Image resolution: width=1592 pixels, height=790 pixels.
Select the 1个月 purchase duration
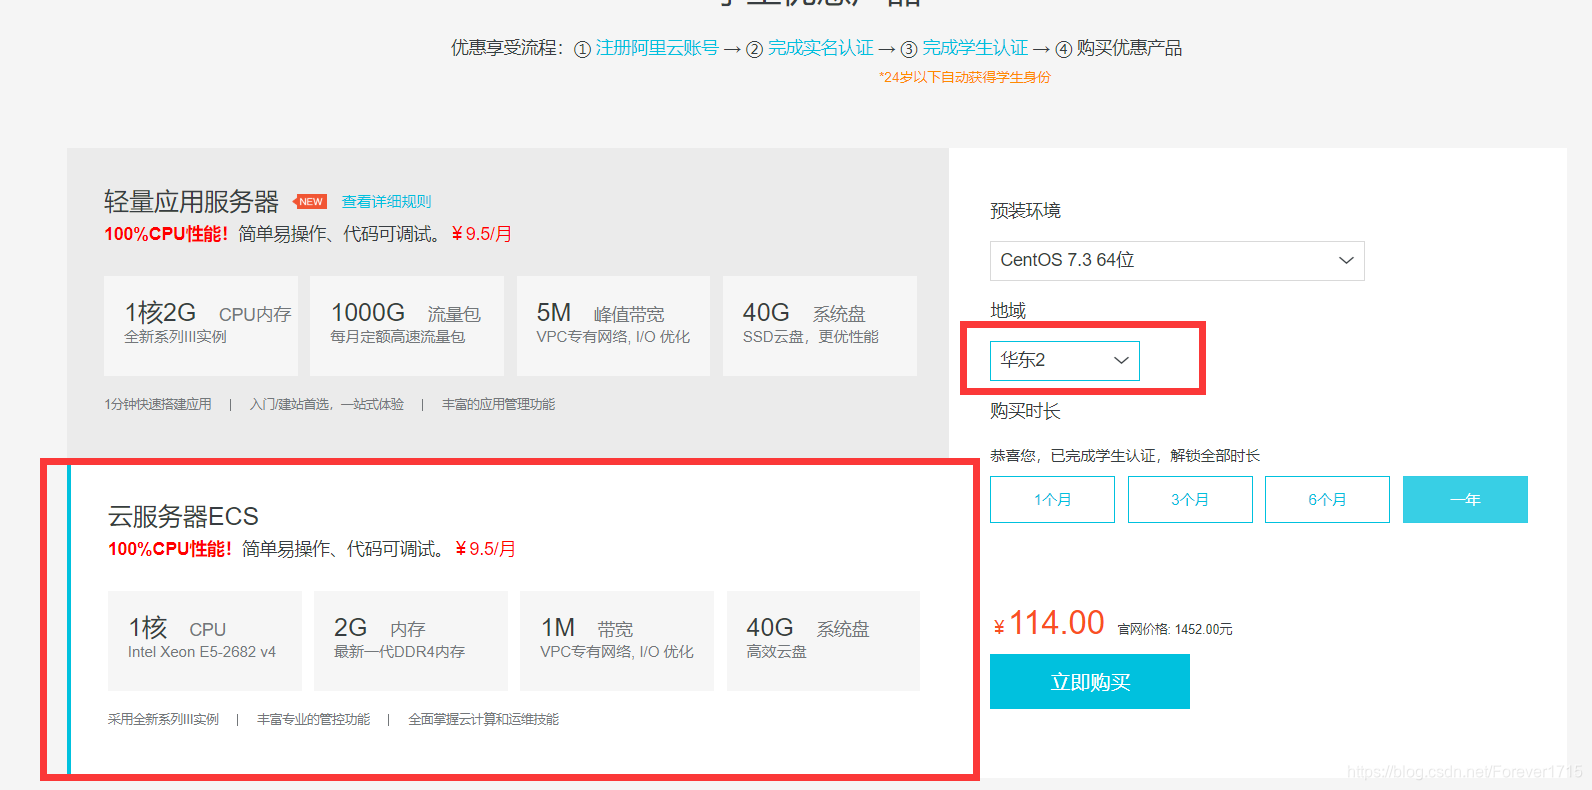pos(1052,499)
